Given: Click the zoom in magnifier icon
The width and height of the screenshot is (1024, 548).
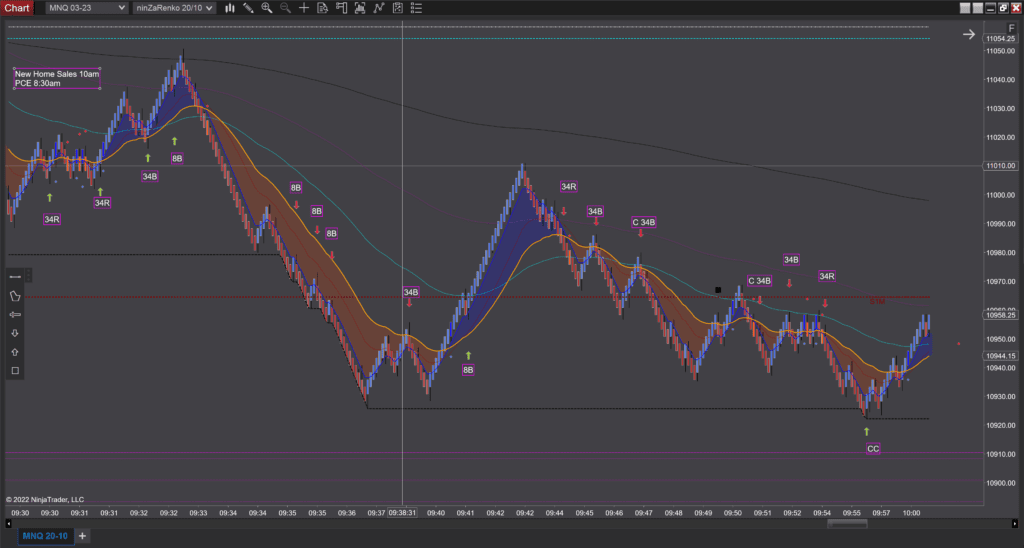Looking at the screenshot, I should click(266, 8).
